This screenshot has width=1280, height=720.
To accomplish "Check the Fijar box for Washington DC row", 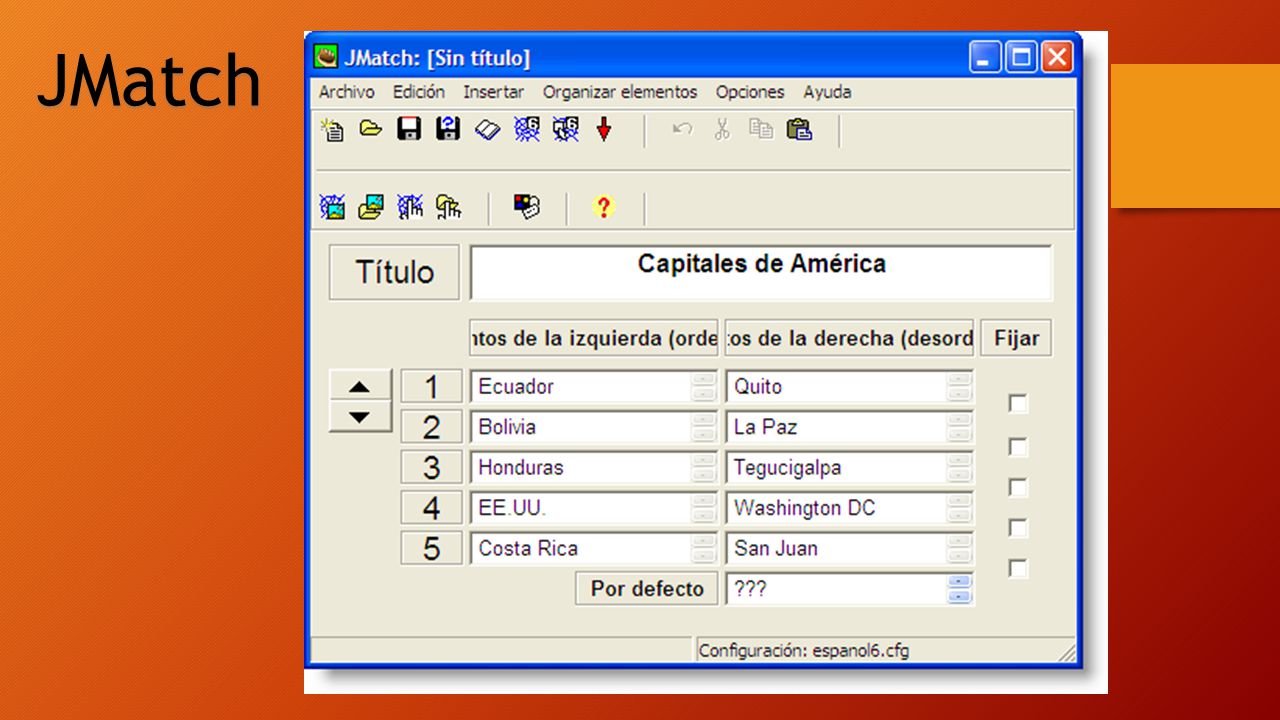I will (1018, 527).
